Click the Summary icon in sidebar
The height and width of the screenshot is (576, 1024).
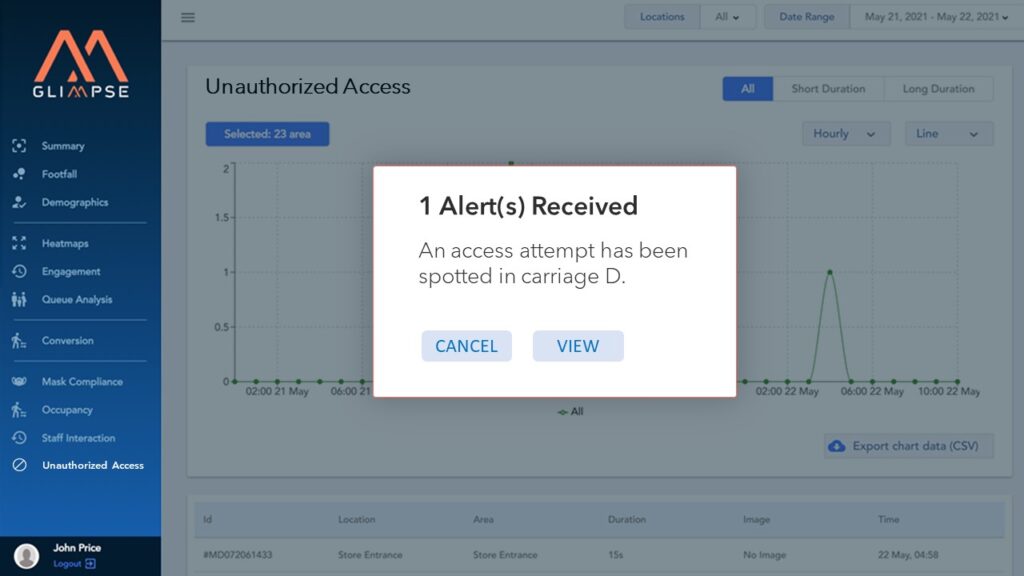click(19, 146)
